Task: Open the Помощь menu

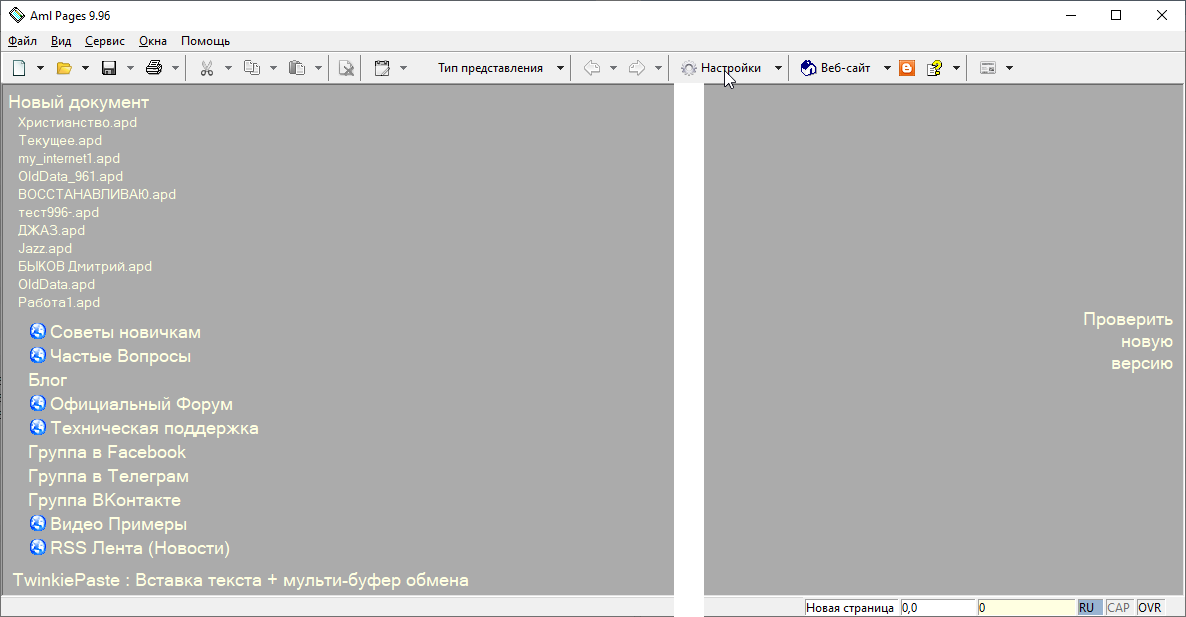Action: tap(206, 41)
